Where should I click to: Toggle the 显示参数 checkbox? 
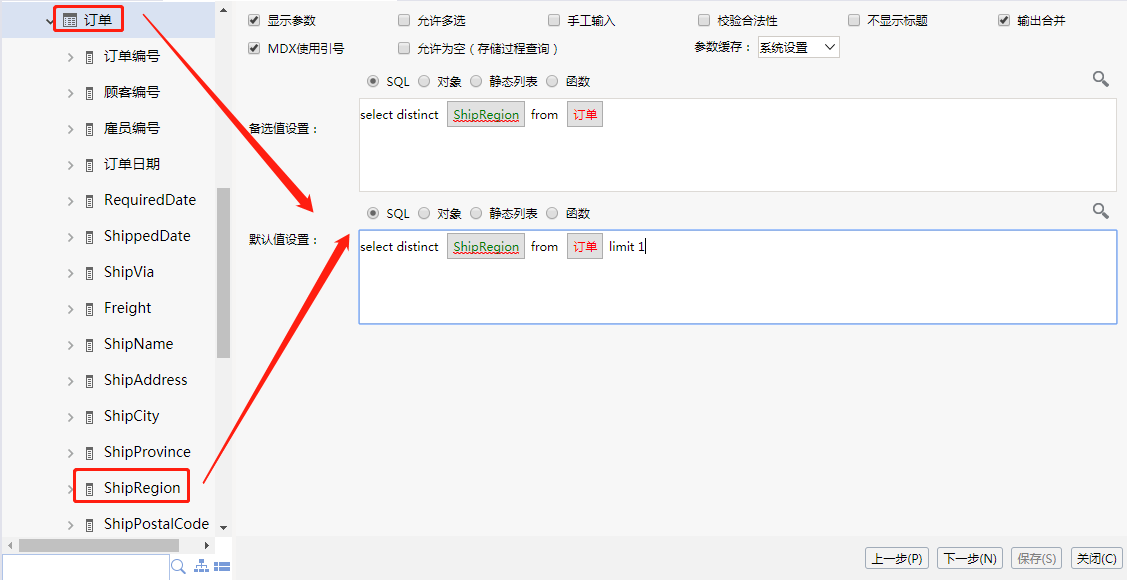point(253,20)
